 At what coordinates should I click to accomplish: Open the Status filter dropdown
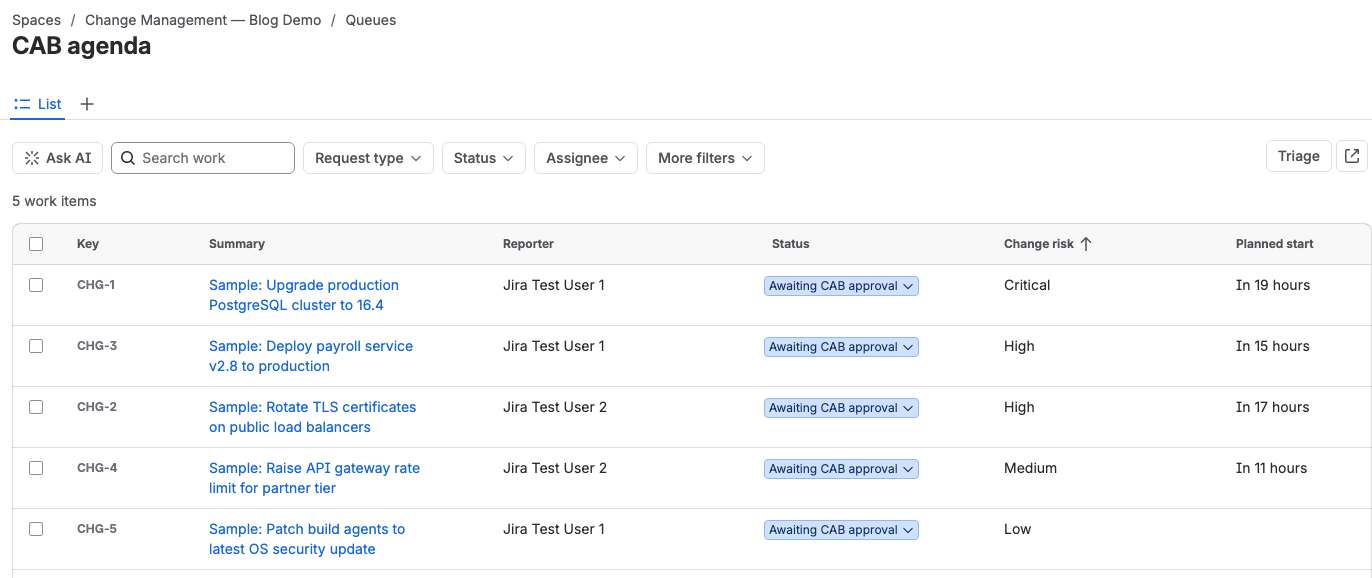coord(484,158)
